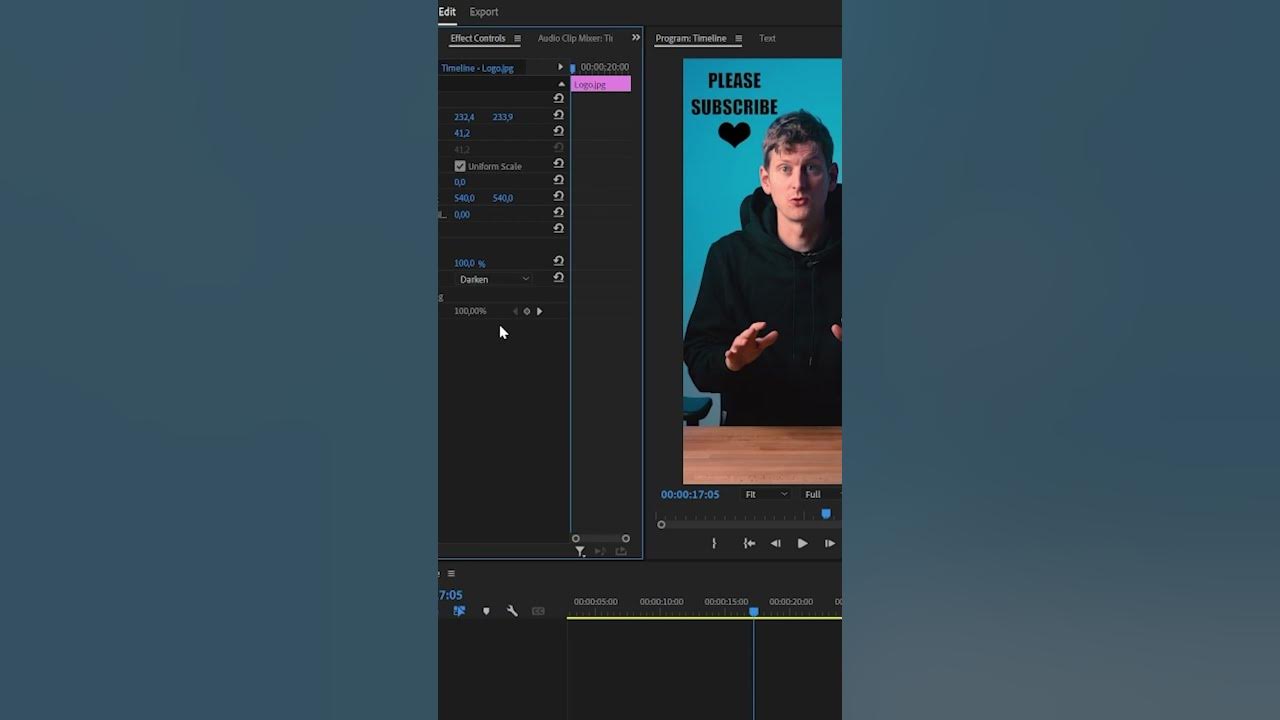Image resolution: width=1280 pixels, height=720 pixels.
Task: Collapse the section with the up-arrow
Action: coord(561,84)
